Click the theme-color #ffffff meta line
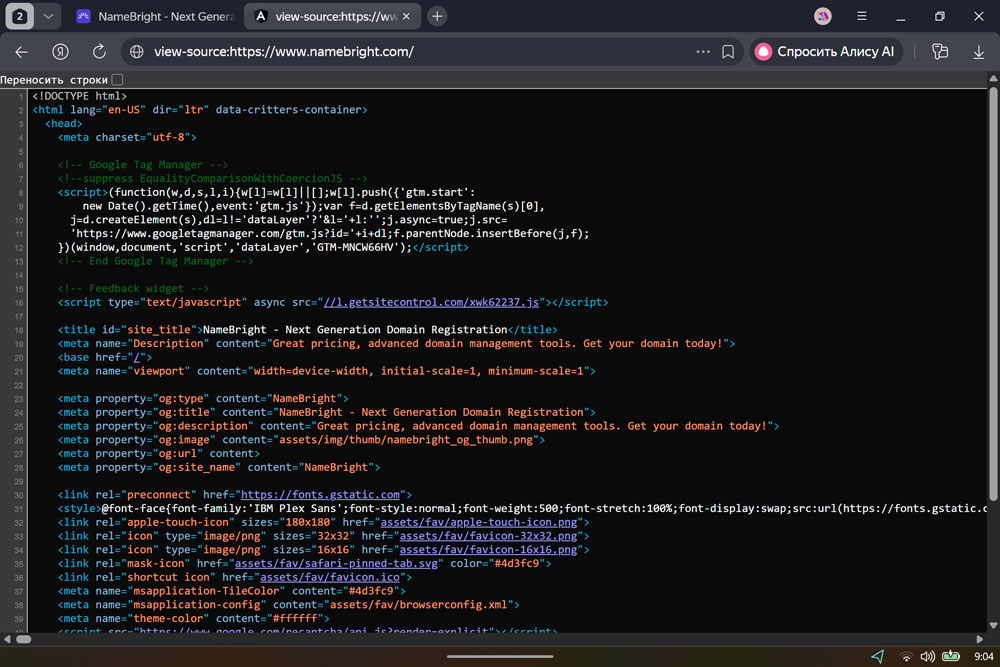 coord(193,619)
